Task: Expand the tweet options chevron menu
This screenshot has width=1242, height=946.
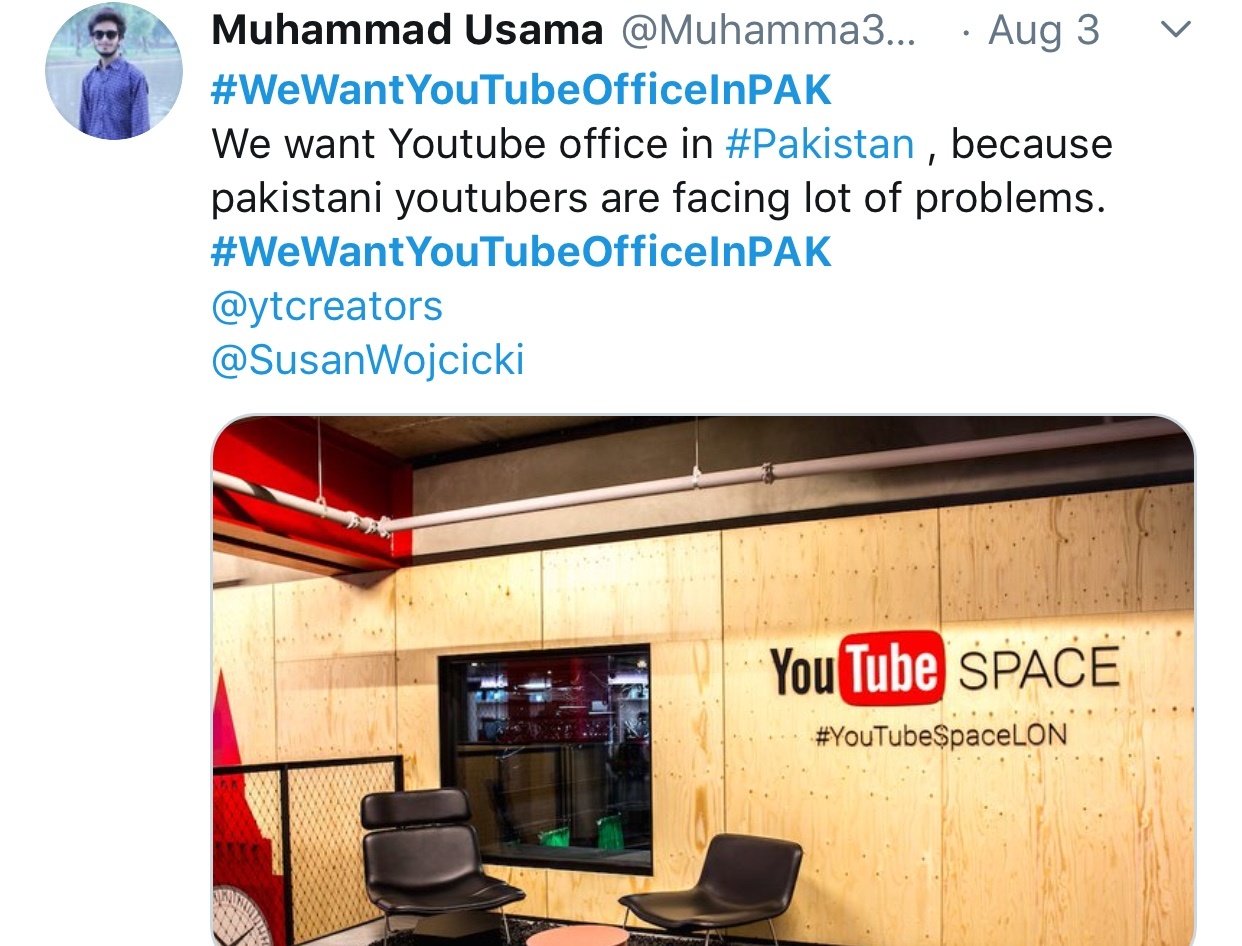Action: pos(1178,30)
